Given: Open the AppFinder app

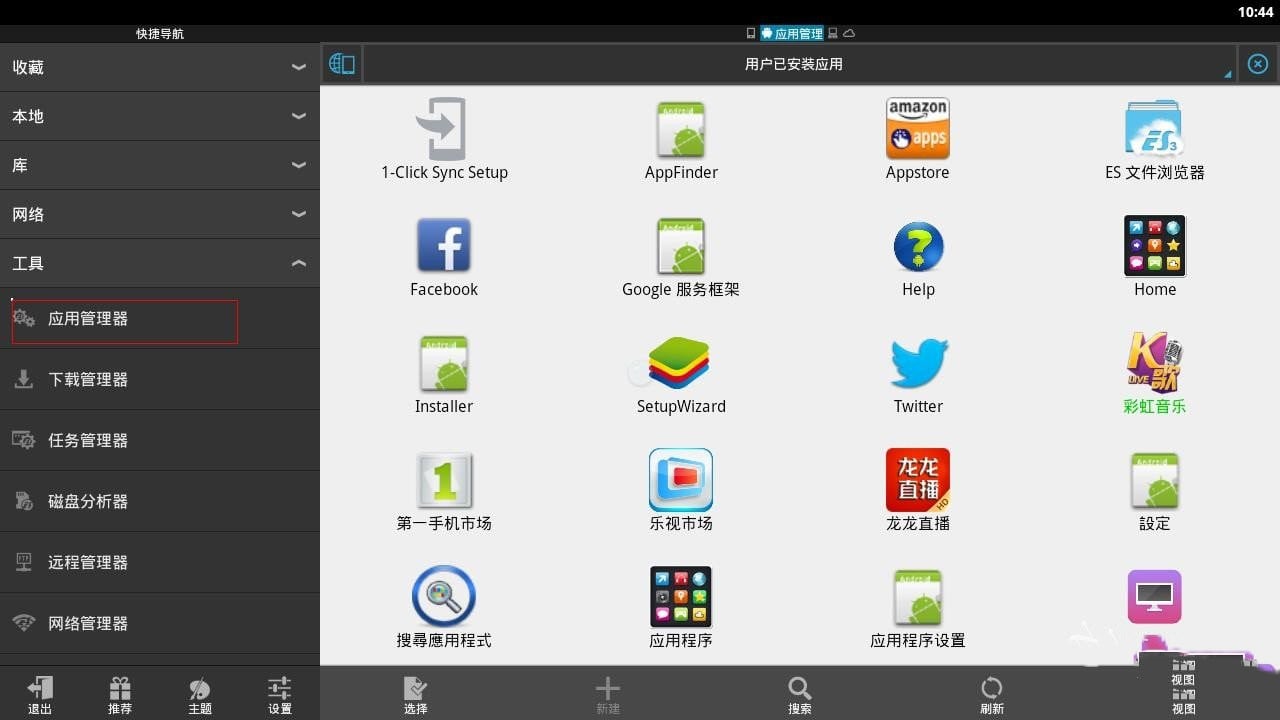Looking at the screenshot, I should pos(681,129).
